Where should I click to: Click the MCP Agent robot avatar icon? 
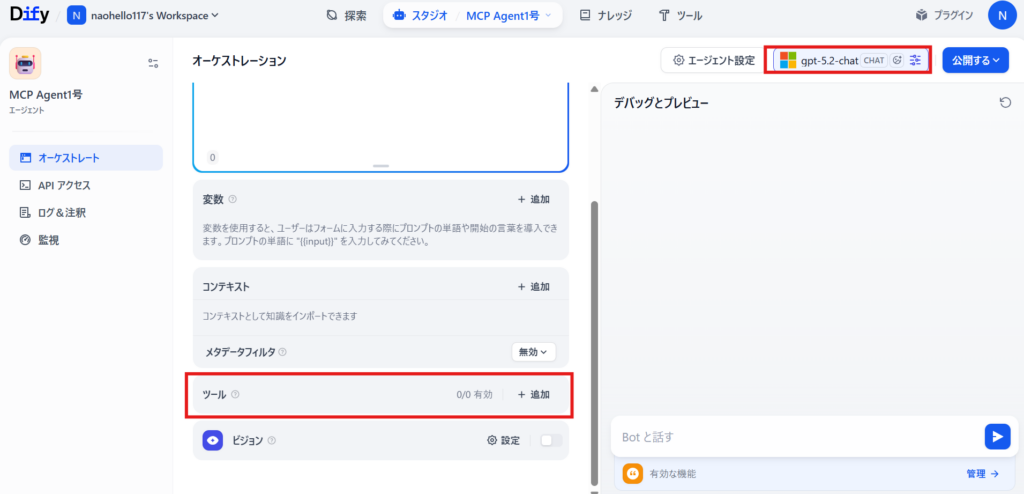pos(25,63)
